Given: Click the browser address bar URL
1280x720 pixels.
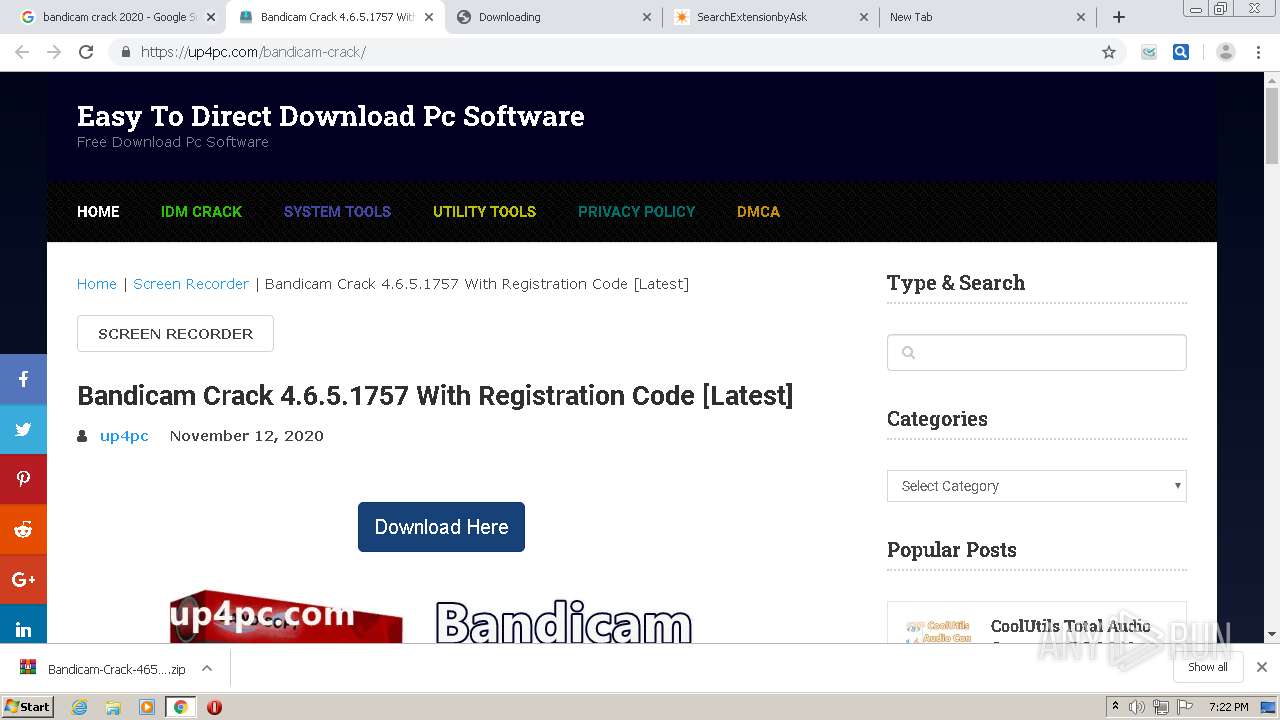Looking at the screenshot, I should click(x=253, y=52).
